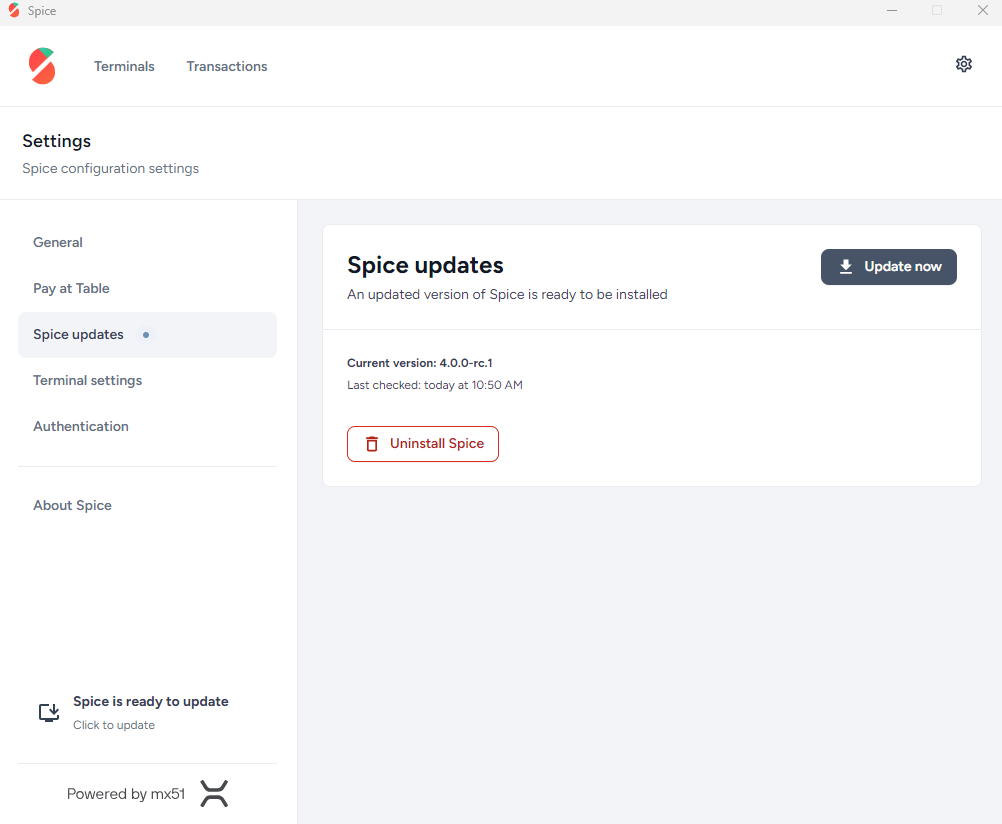
Task: Minimize the Spice window
Action: tap(892, 10)
